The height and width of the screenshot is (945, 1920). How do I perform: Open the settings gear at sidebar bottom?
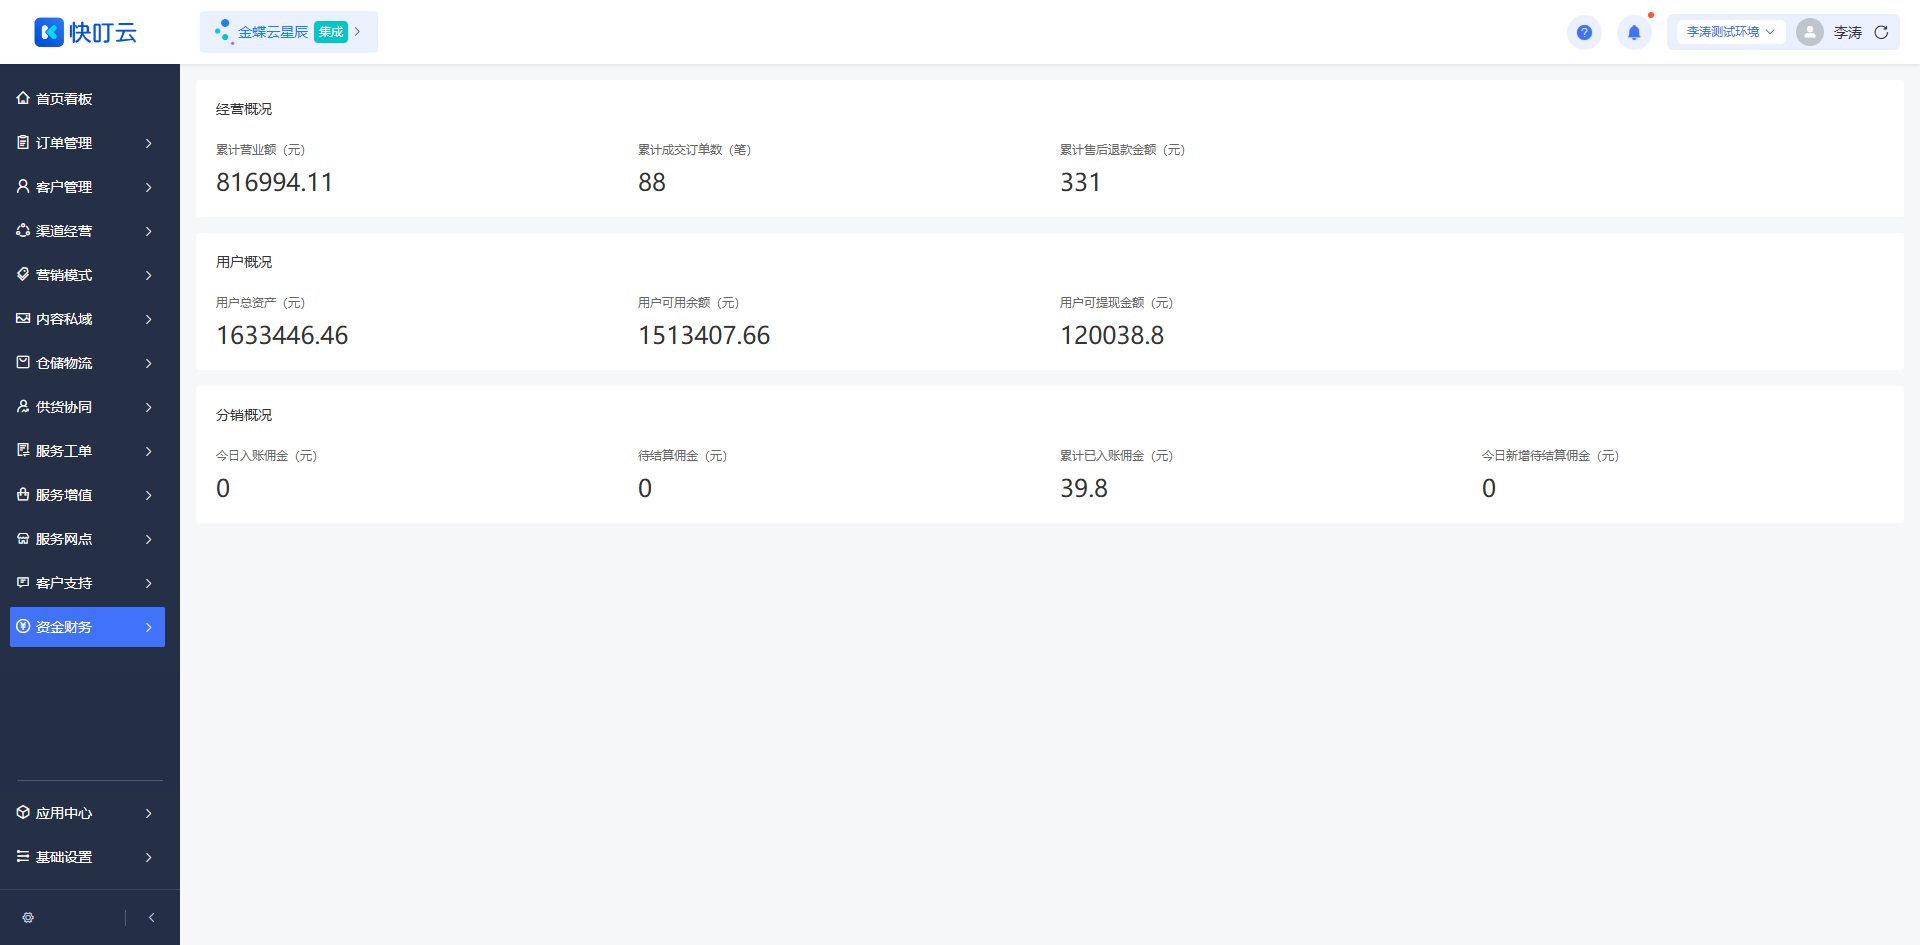[x=28, y=917]
